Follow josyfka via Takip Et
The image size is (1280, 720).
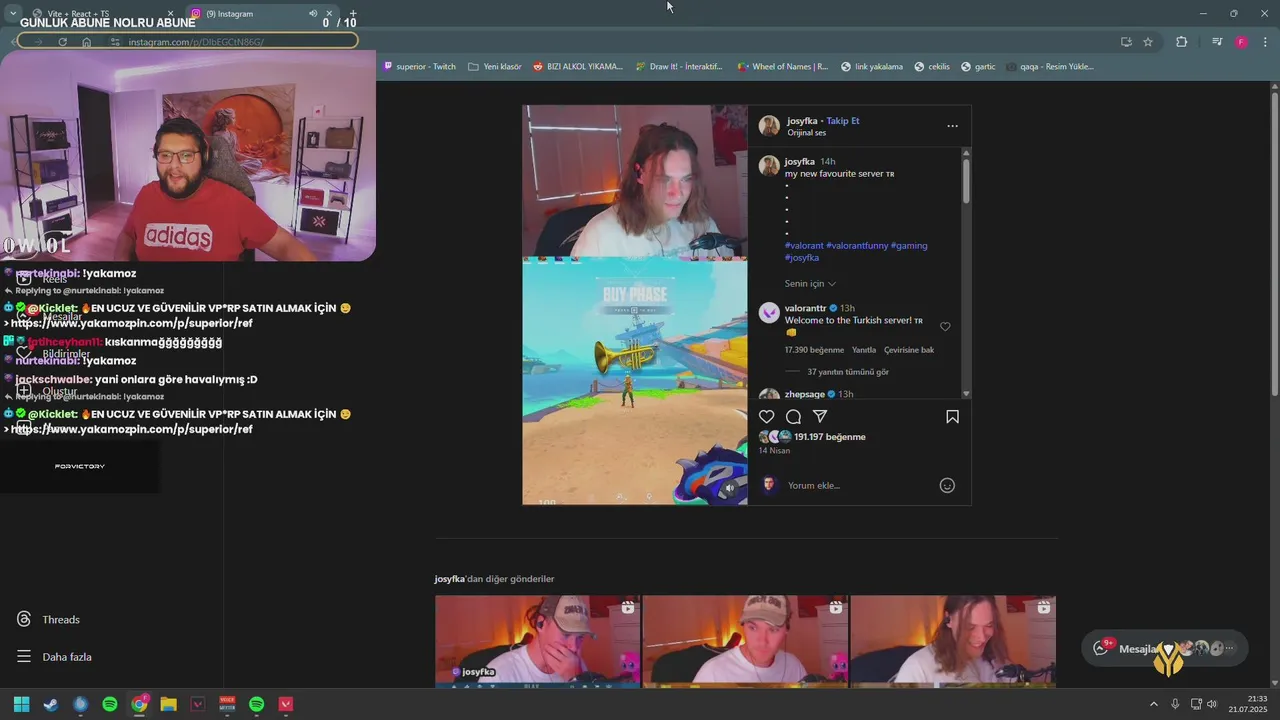(x=842, y=121)
